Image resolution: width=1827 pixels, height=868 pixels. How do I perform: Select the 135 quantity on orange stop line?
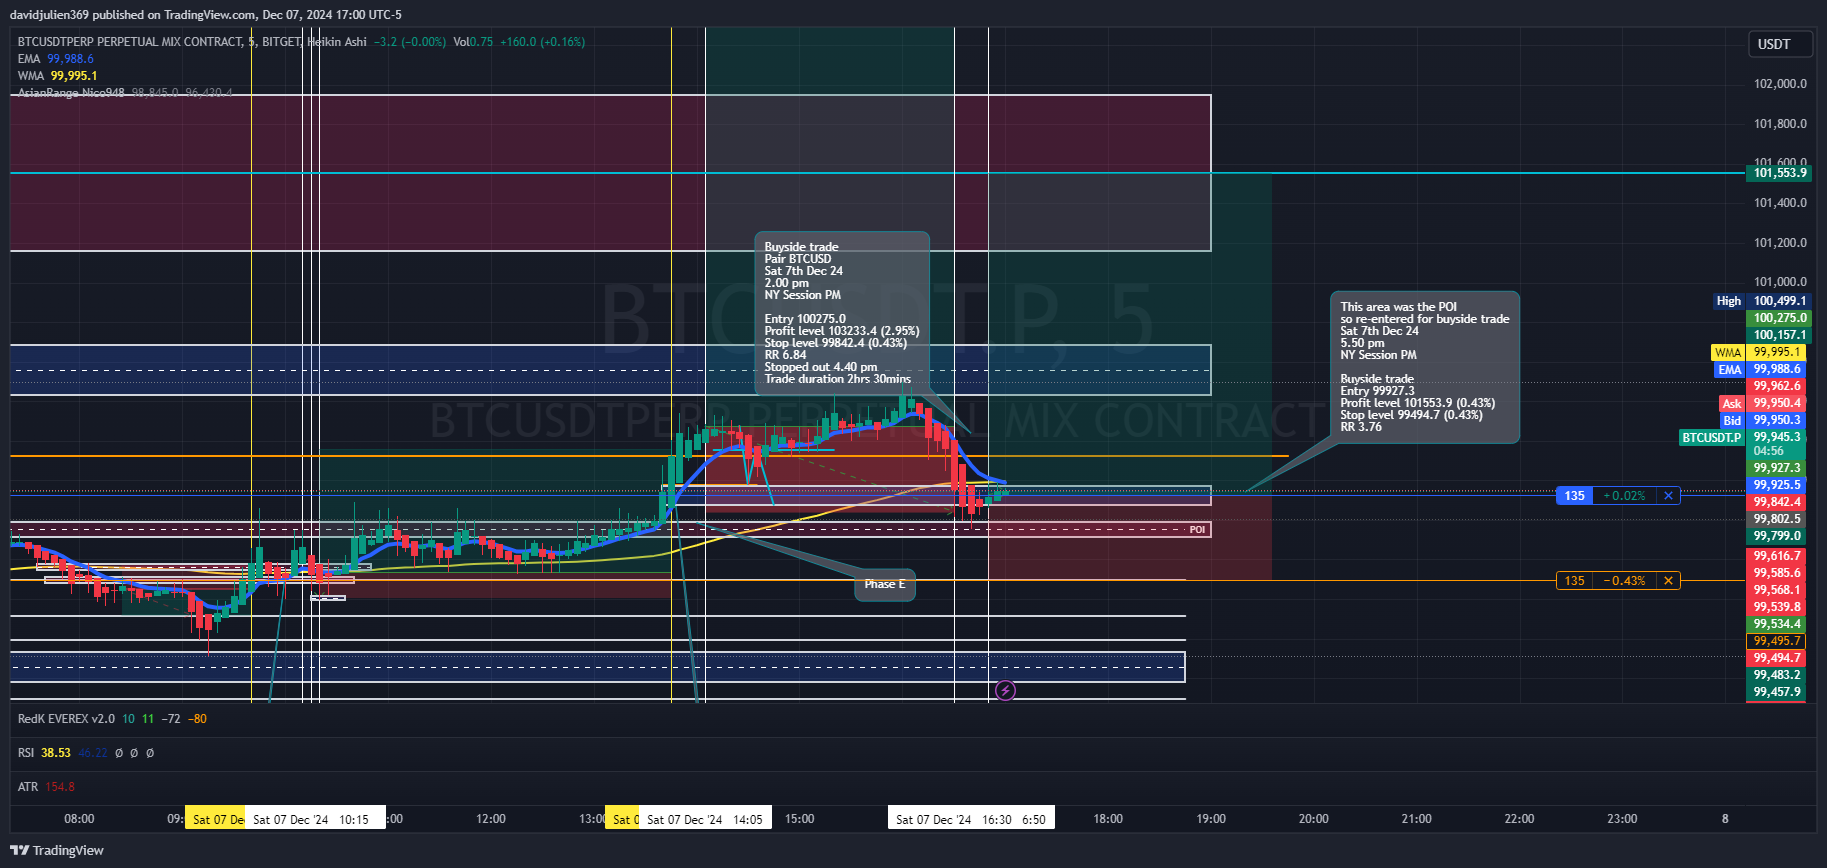pyautogui.click(x=1574, y=581)
